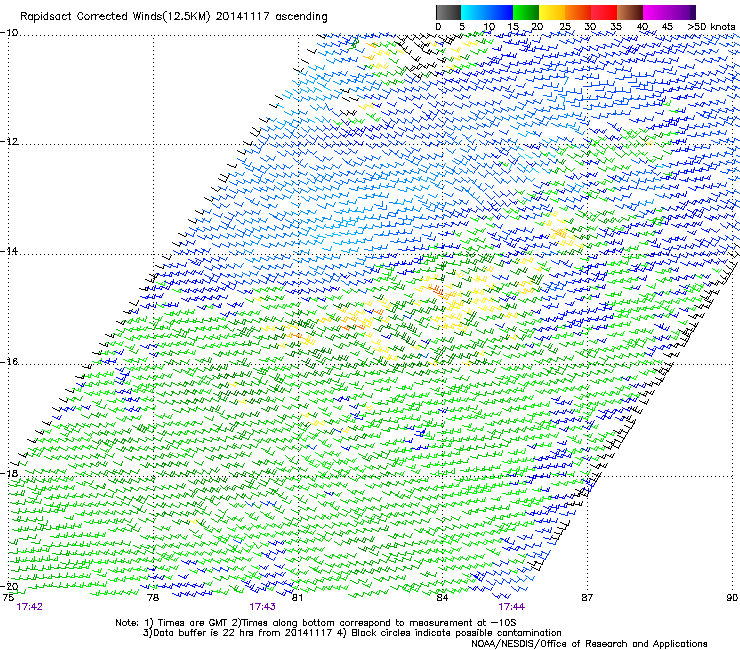Click the longitude label '75'

[x=8, y=598]
